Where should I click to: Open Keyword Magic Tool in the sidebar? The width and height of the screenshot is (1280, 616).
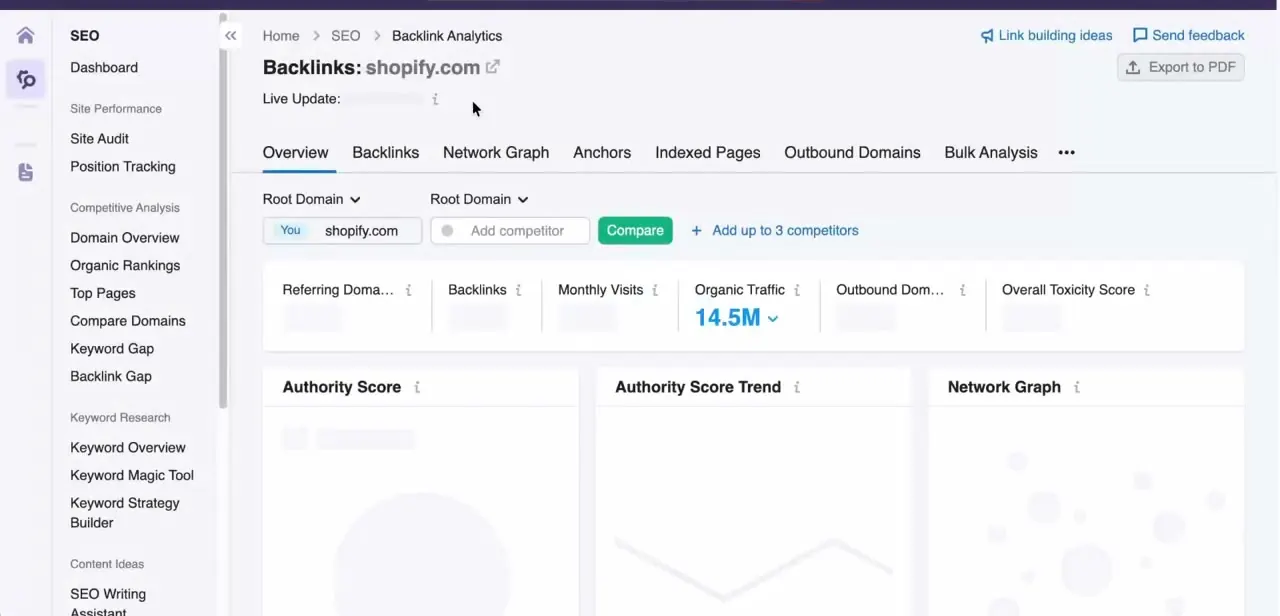132,476
